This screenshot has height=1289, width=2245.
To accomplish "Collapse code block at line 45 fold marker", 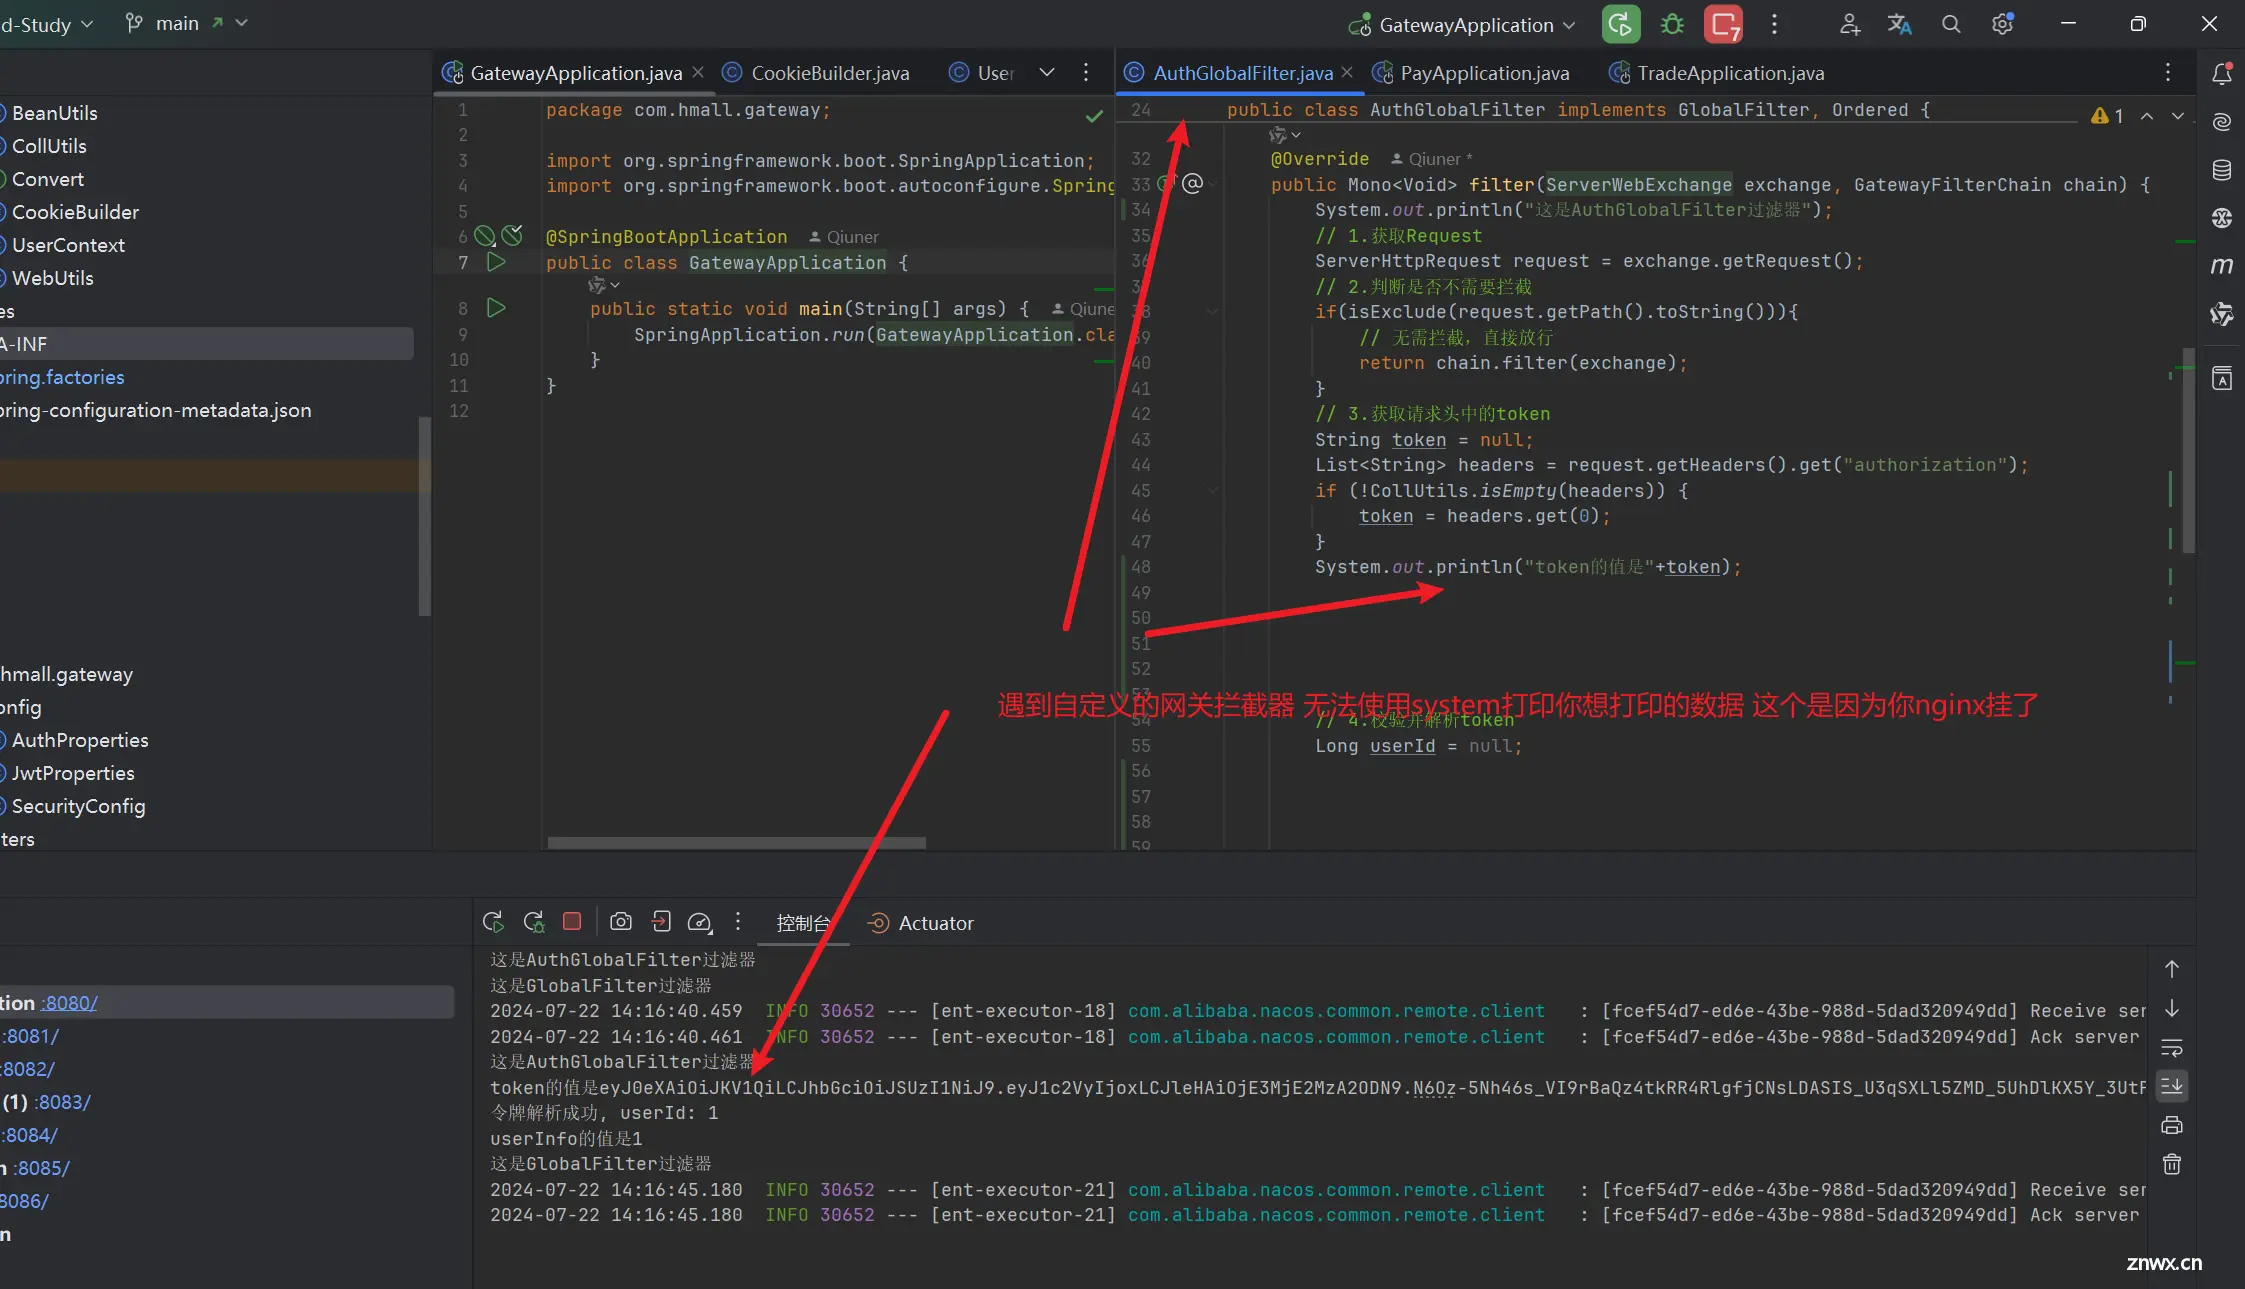I will (x=1212, y=490).
